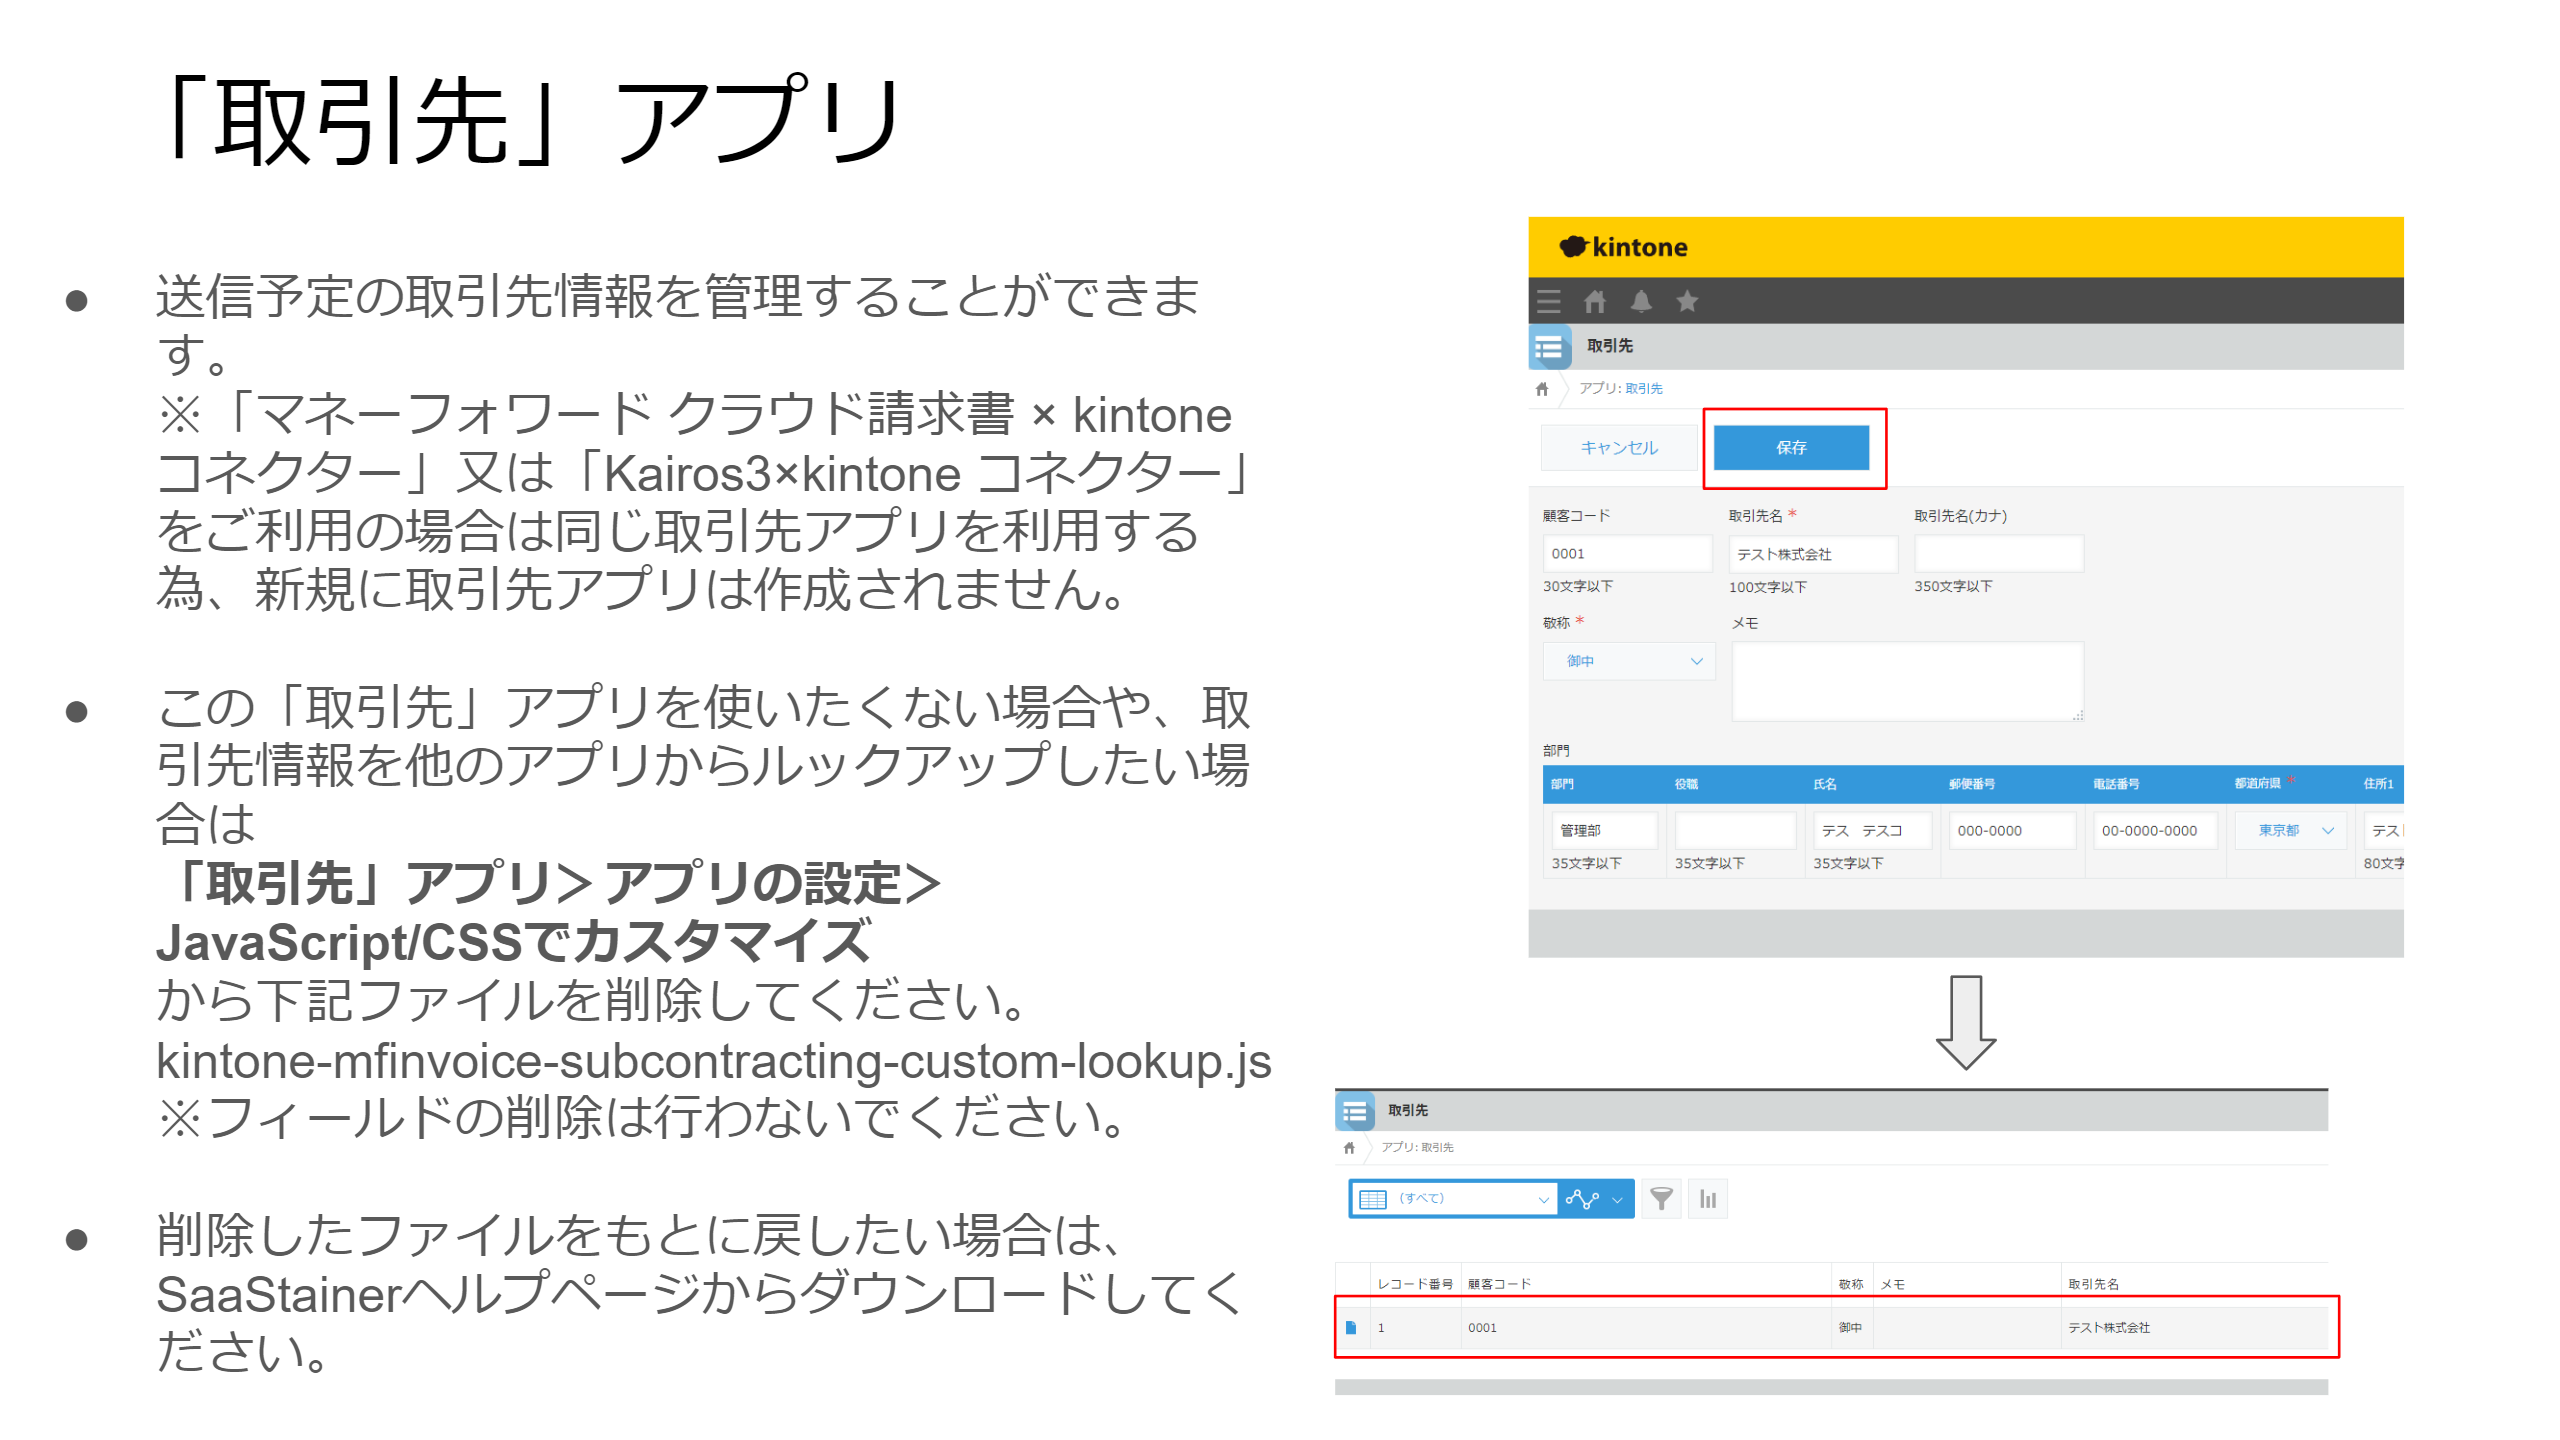Click the 氏名 field with テス テスコ
Screen dimensions: 2560x1440
[1872, 830]
